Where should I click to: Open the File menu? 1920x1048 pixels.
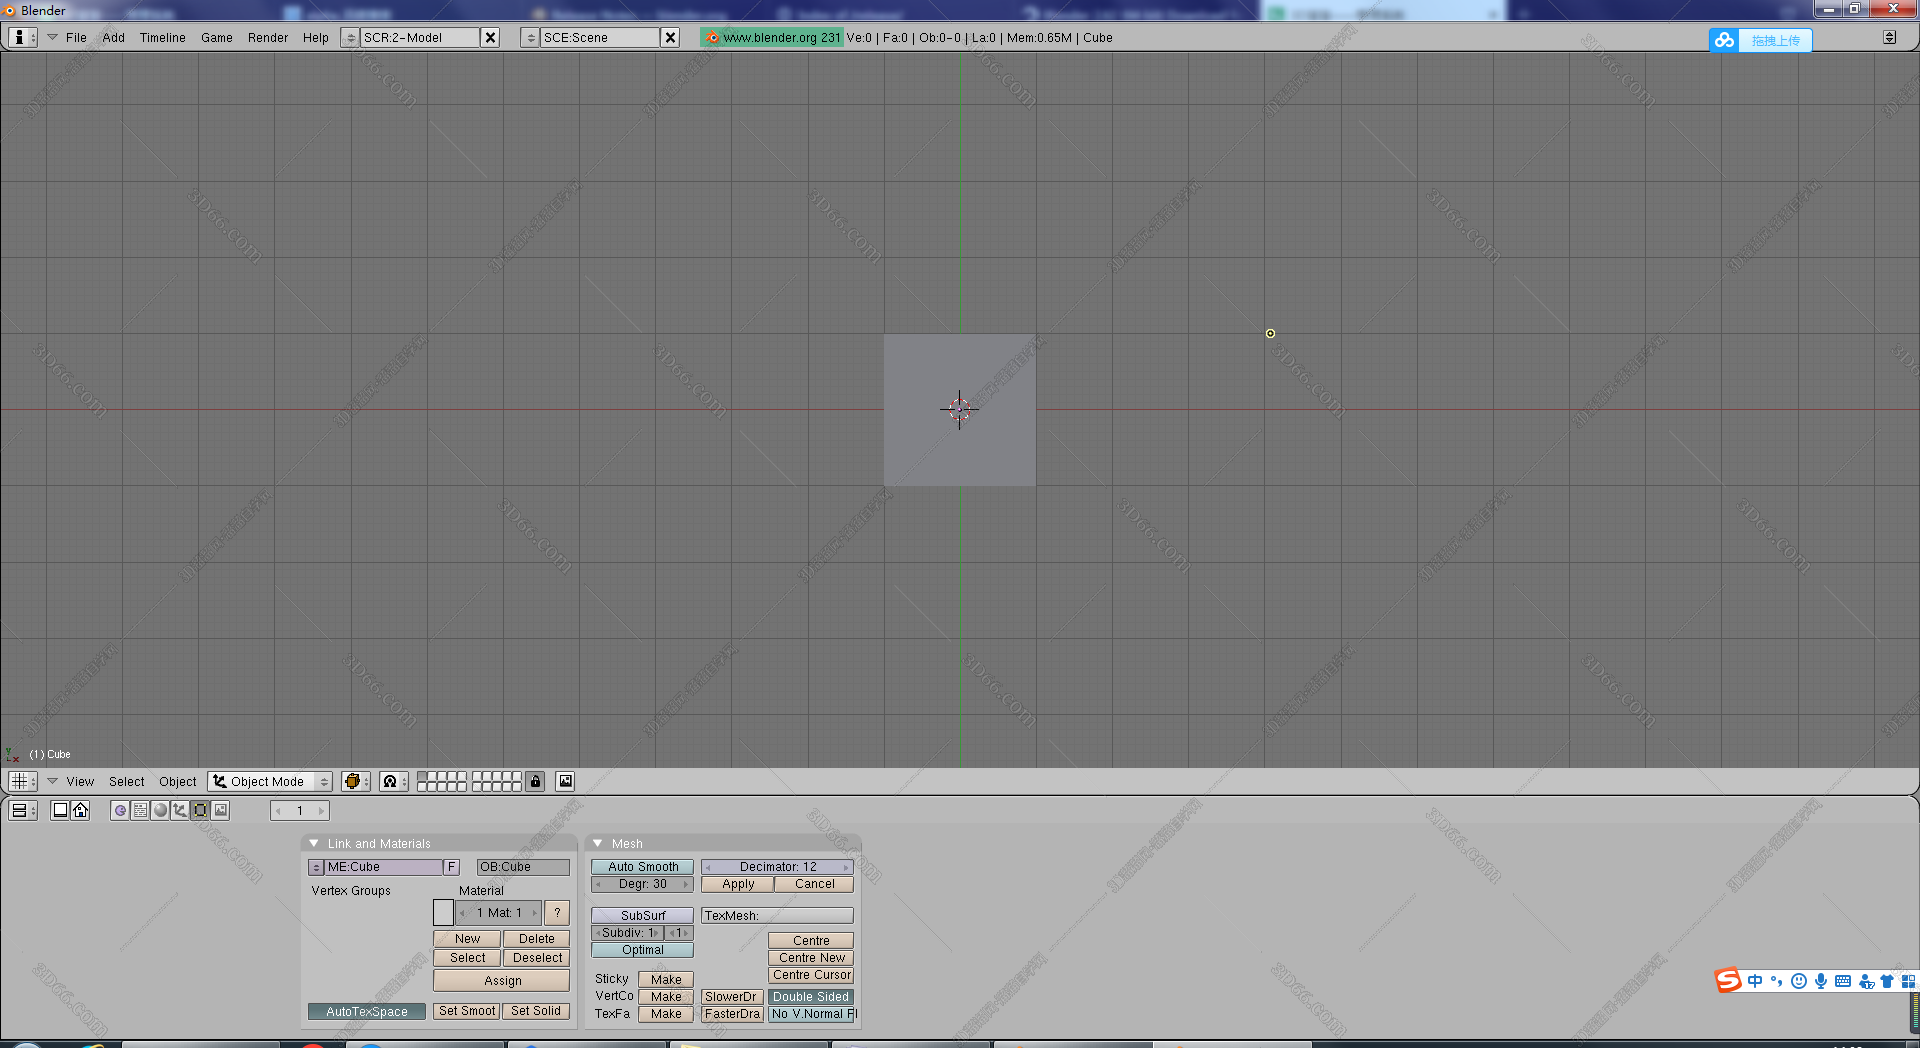coord(76,37)
